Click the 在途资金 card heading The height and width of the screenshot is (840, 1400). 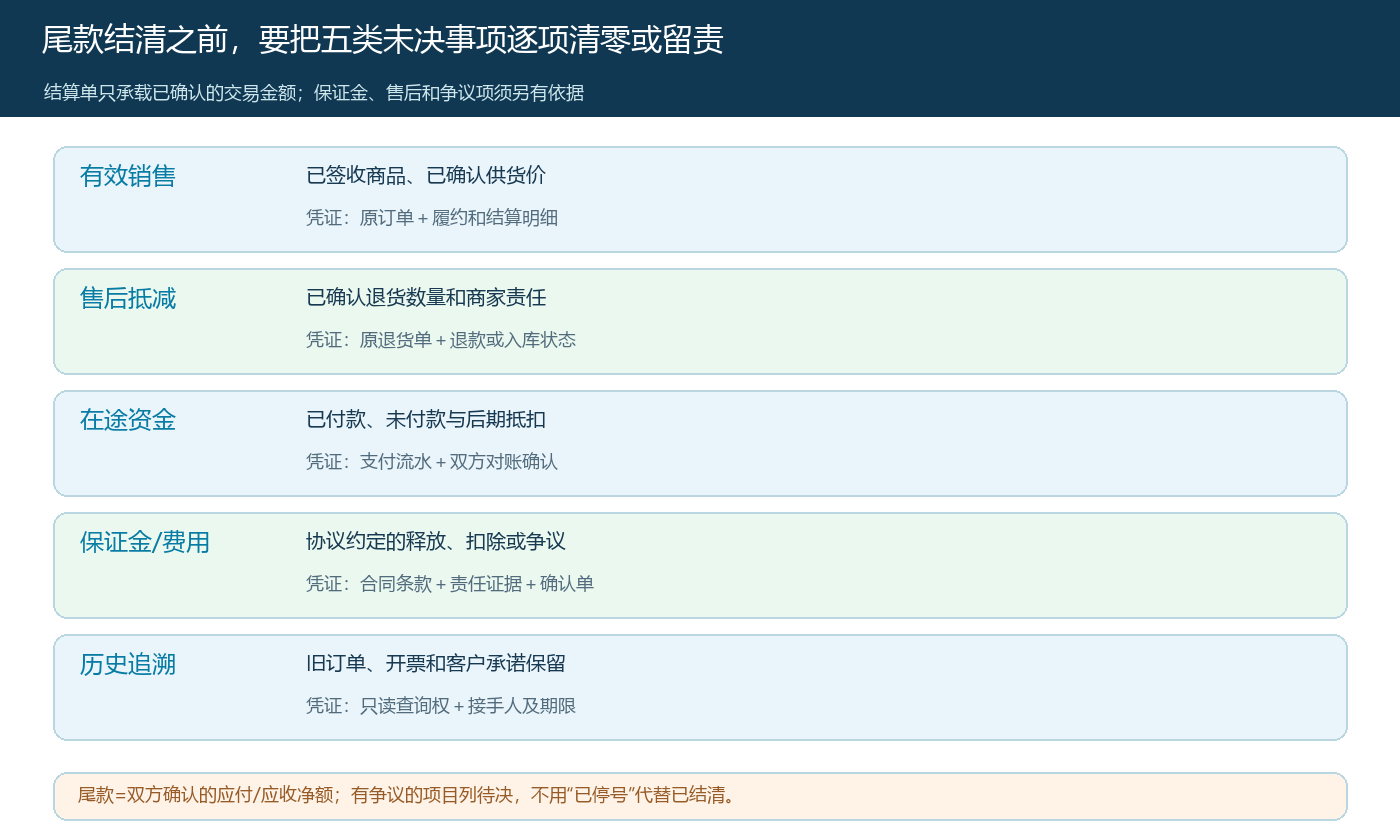(x=128, y=420)
